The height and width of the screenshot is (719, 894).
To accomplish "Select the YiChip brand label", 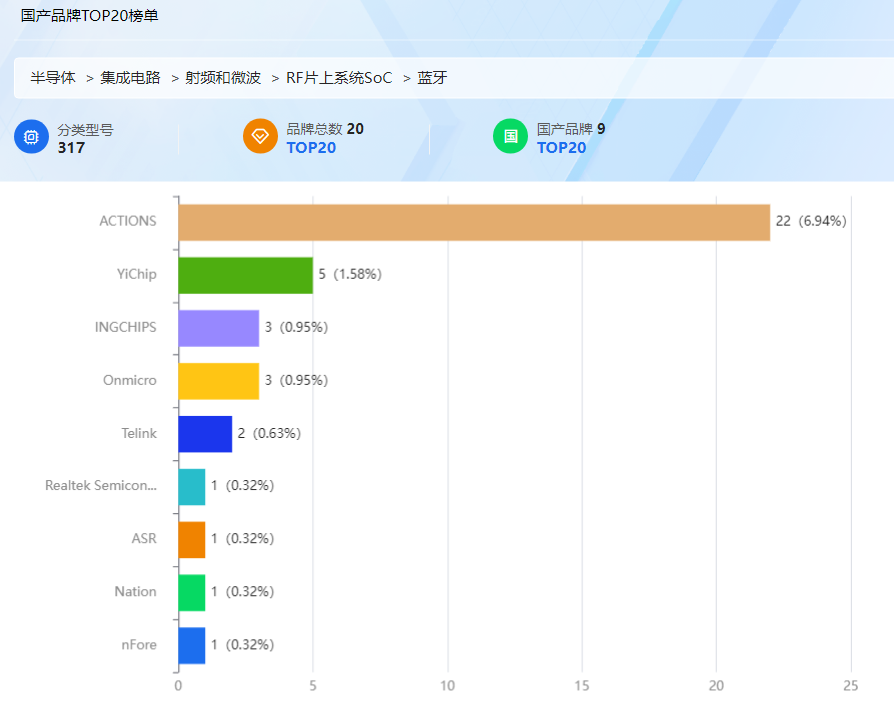I will coord(136,274).
